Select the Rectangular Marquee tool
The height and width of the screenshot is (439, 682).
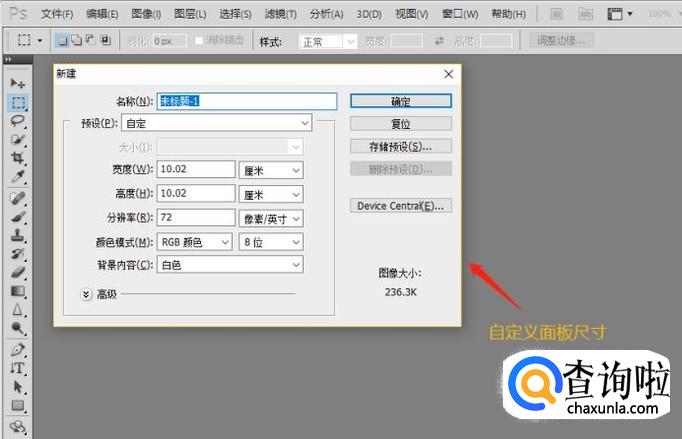18,102
